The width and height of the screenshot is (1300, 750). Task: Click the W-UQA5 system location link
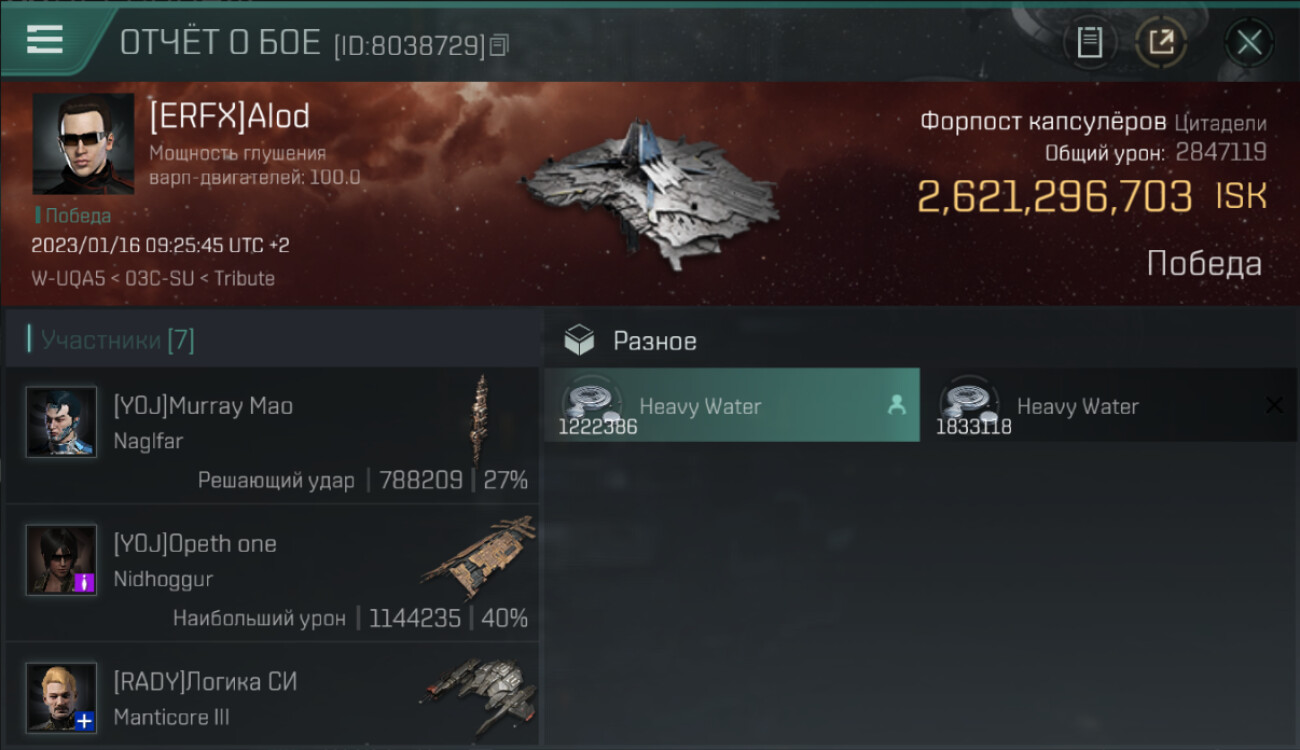pos(68,279)
